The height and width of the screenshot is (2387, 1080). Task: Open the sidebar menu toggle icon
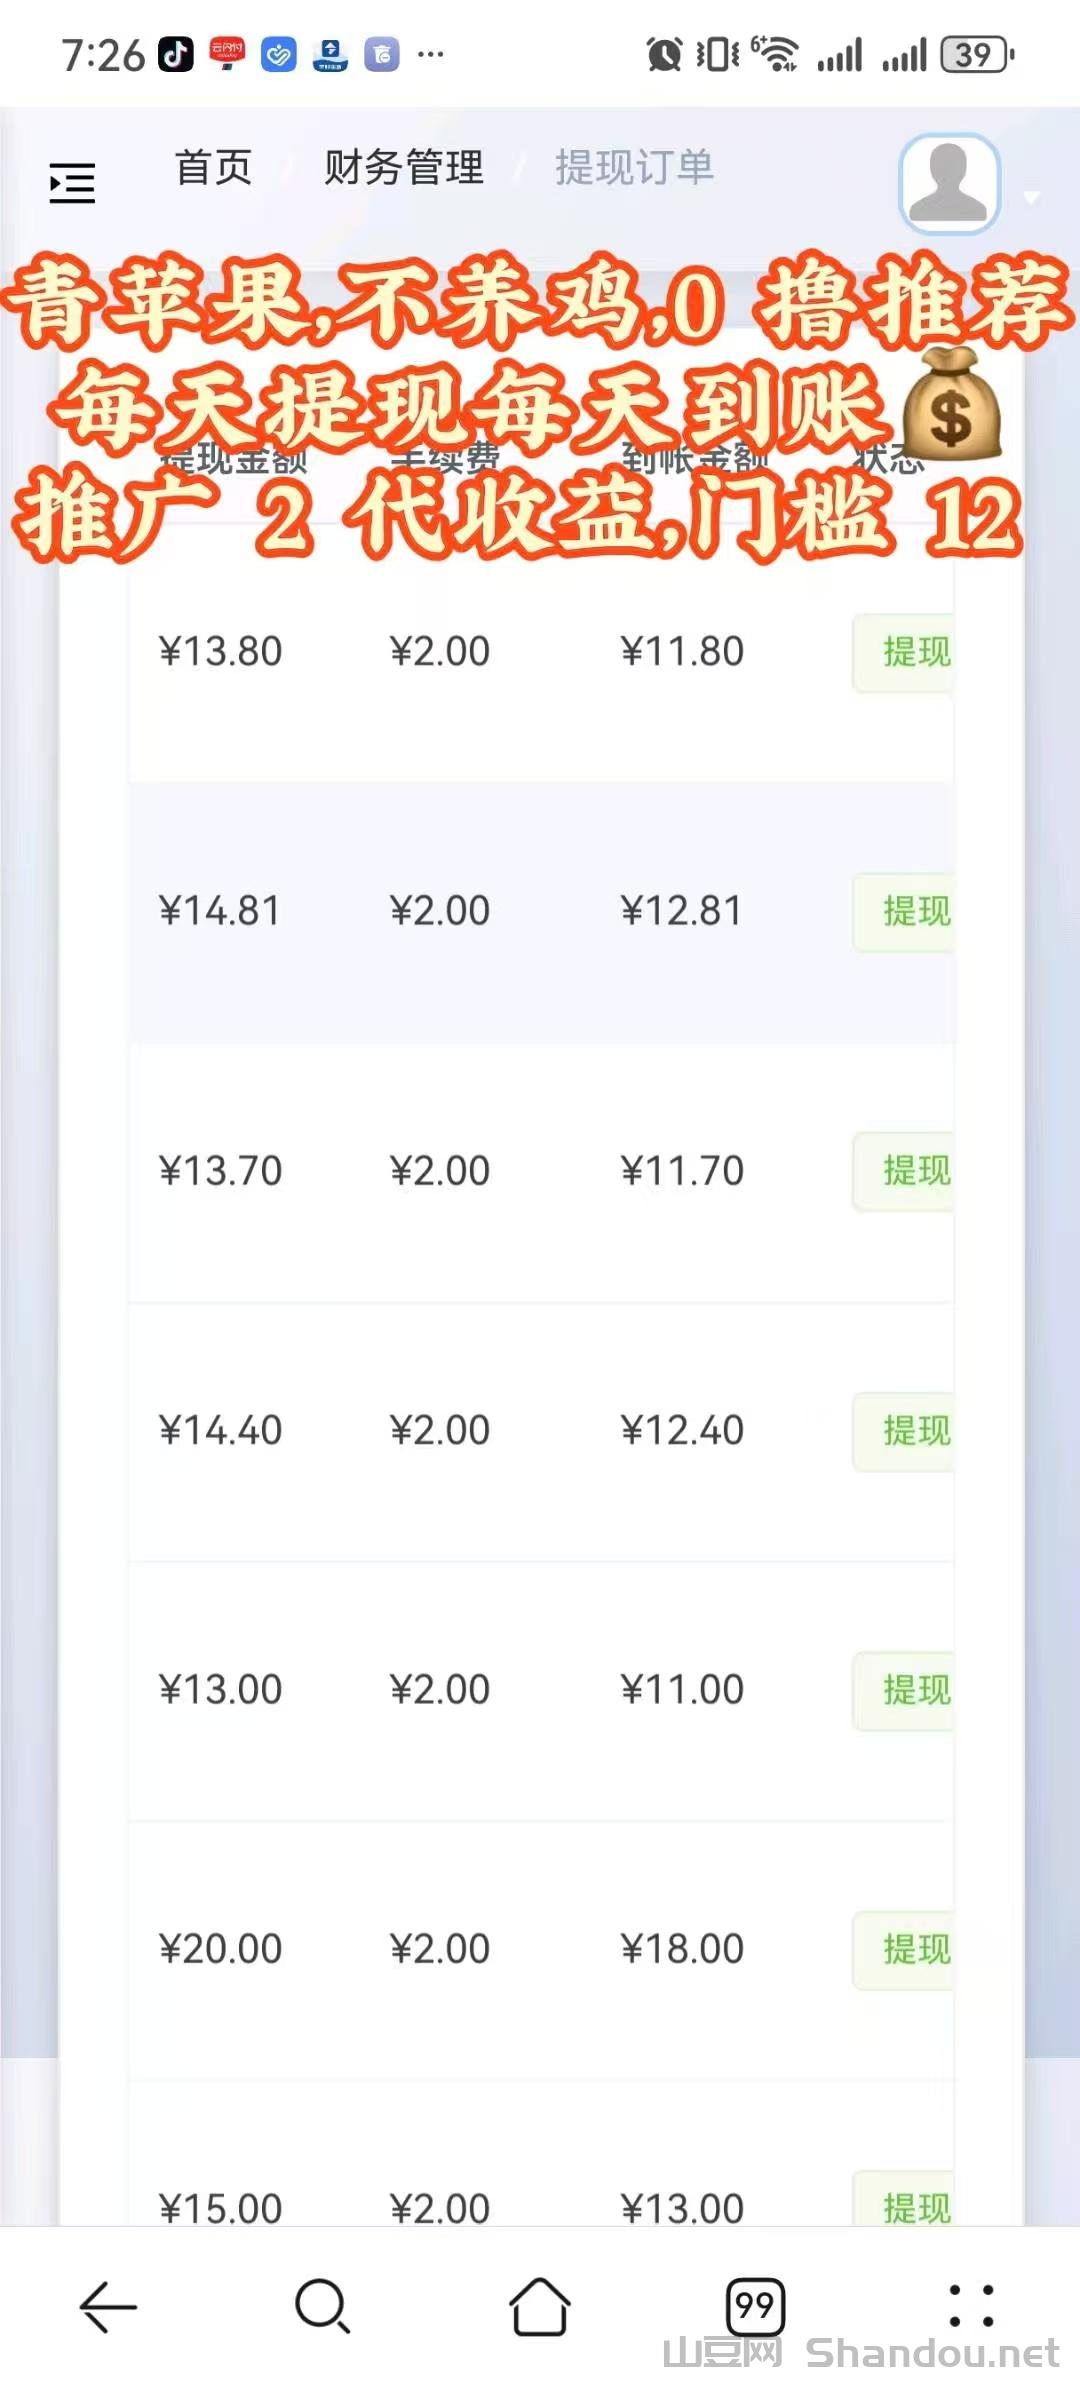pyautogui.click(x=72, y=183)
